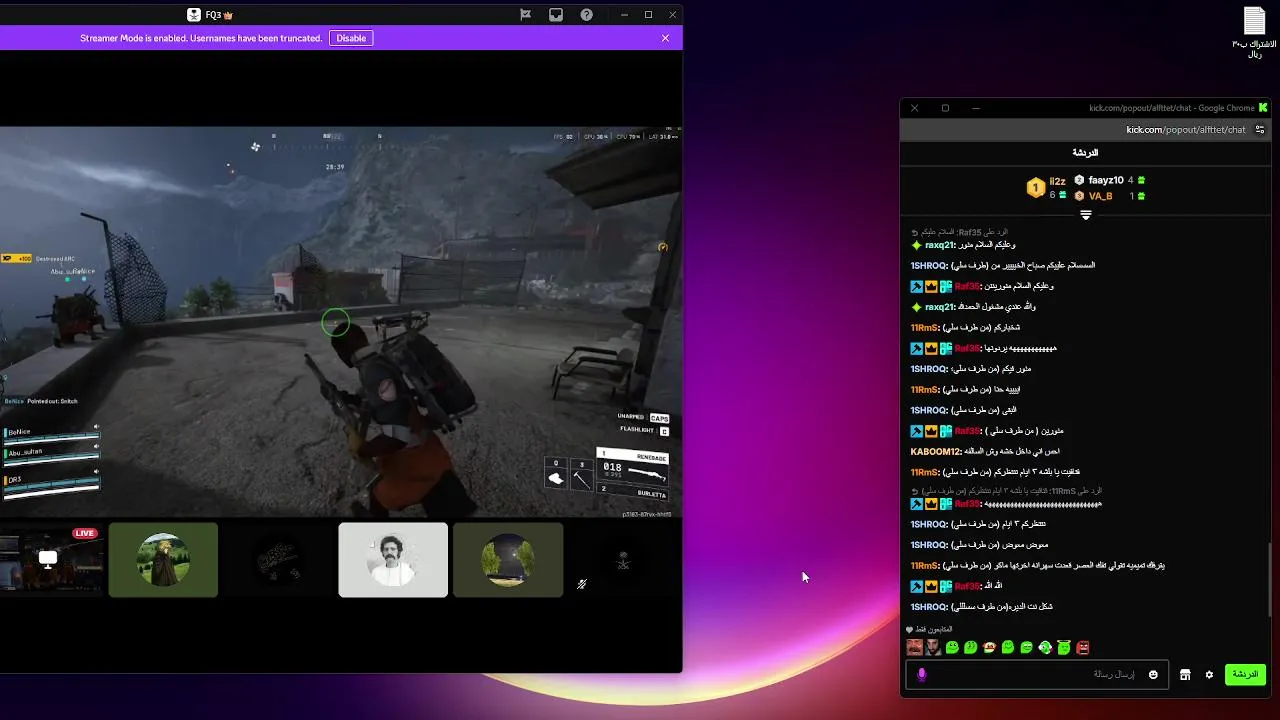Viewport: 1280px width, 720px height.
Task: Insert the bearded man face emote
Action: click(x=933, y=648)
